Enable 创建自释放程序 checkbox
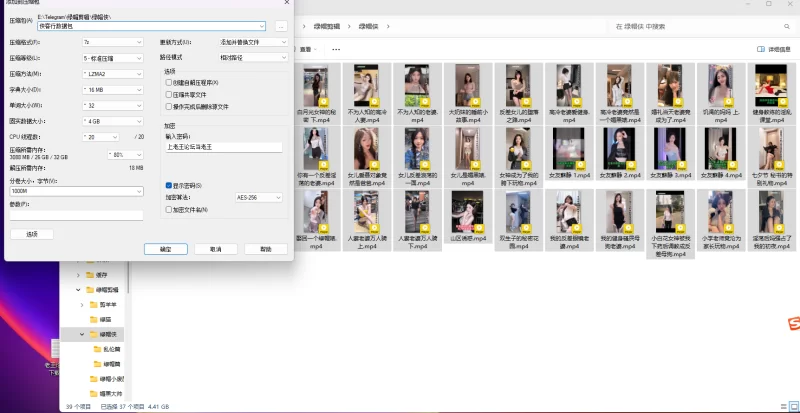This screenshot has width=800, height=413. (168, 82)
